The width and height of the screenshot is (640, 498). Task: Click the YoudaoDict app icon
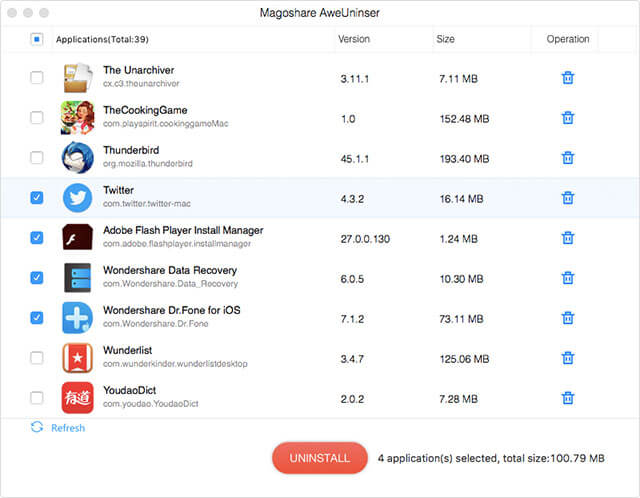point(78,398)
